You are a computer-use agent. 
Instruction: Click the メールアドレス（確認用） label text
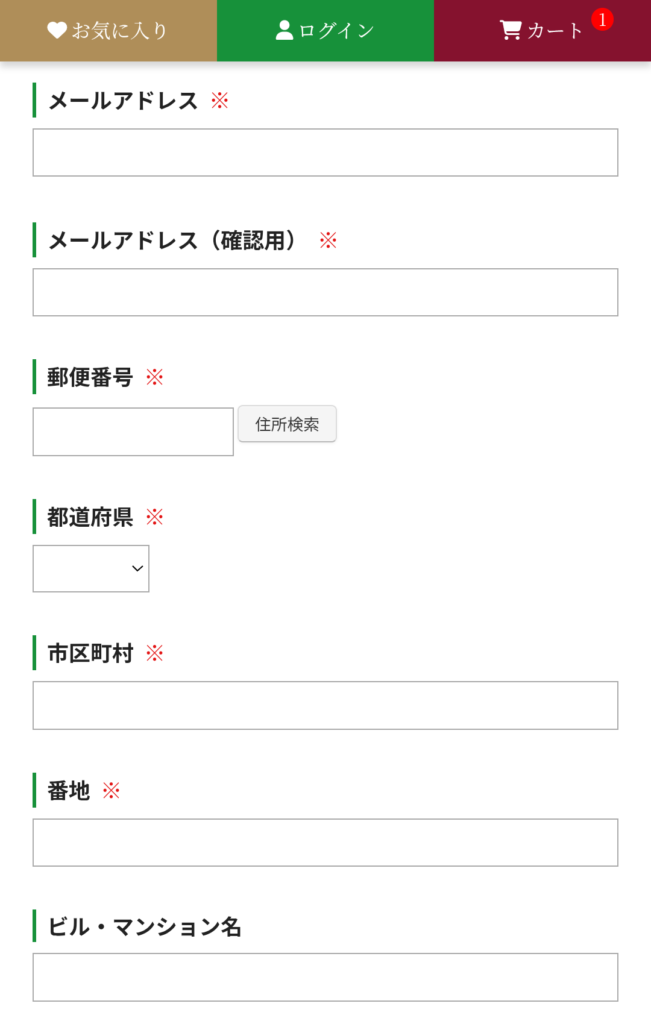173,240
